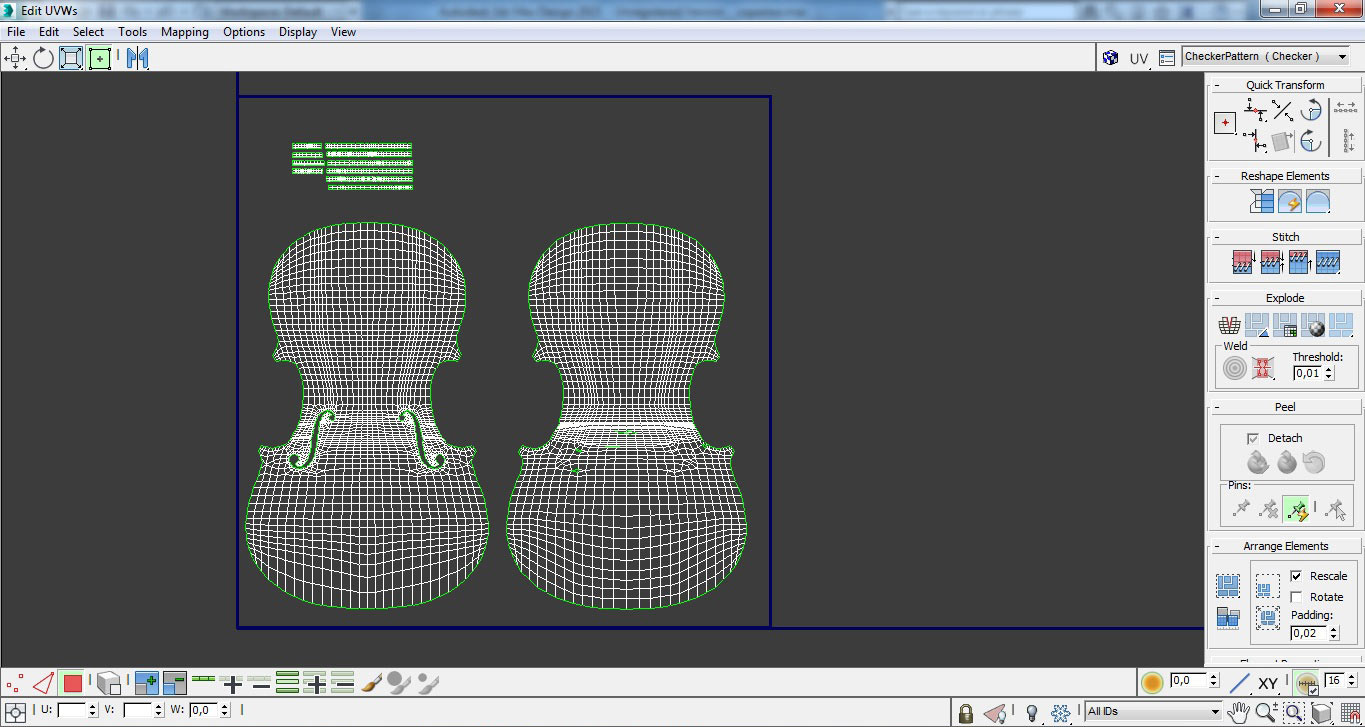The width and height of the screenshot is (1365, 727).
Task: Click the Mirror tool icon
Action: pos(137,58)
